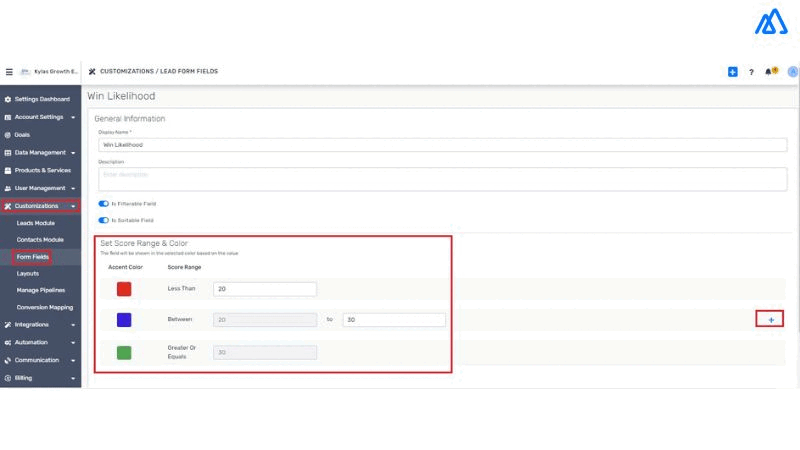Go to Leads Module

(36, 223)
